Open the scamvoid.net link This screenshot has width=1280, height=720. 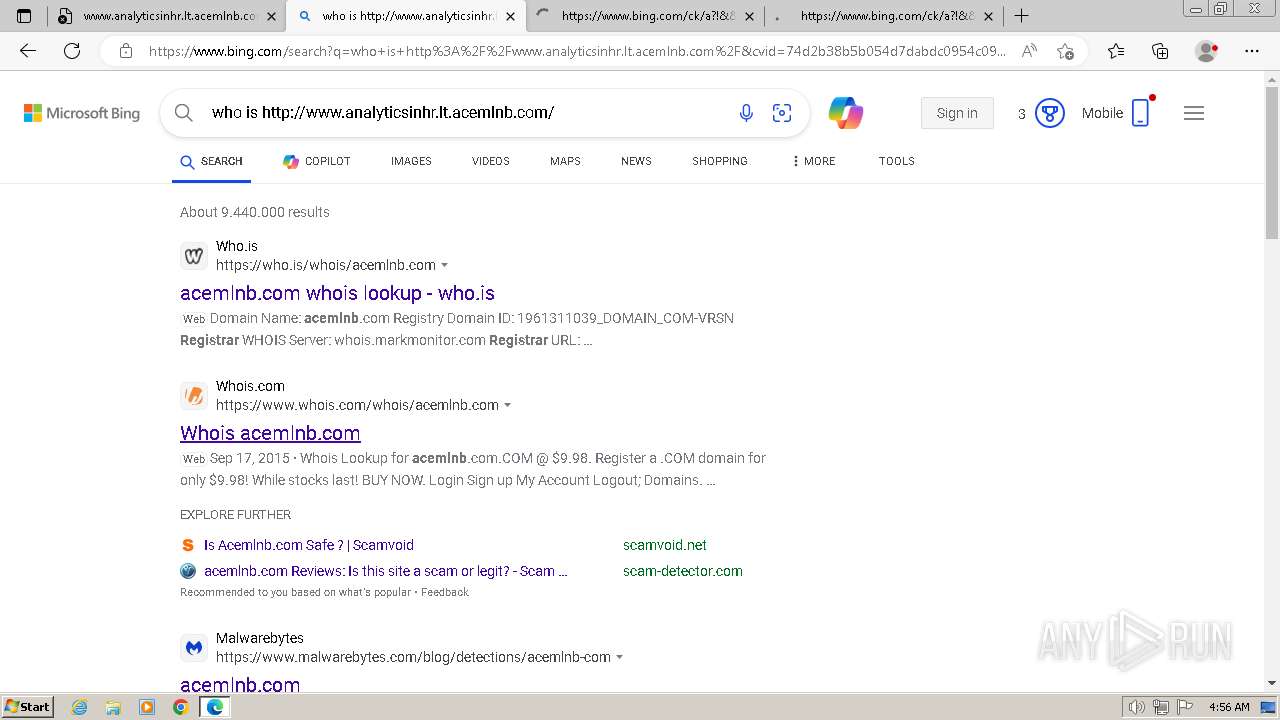point(665,545)
